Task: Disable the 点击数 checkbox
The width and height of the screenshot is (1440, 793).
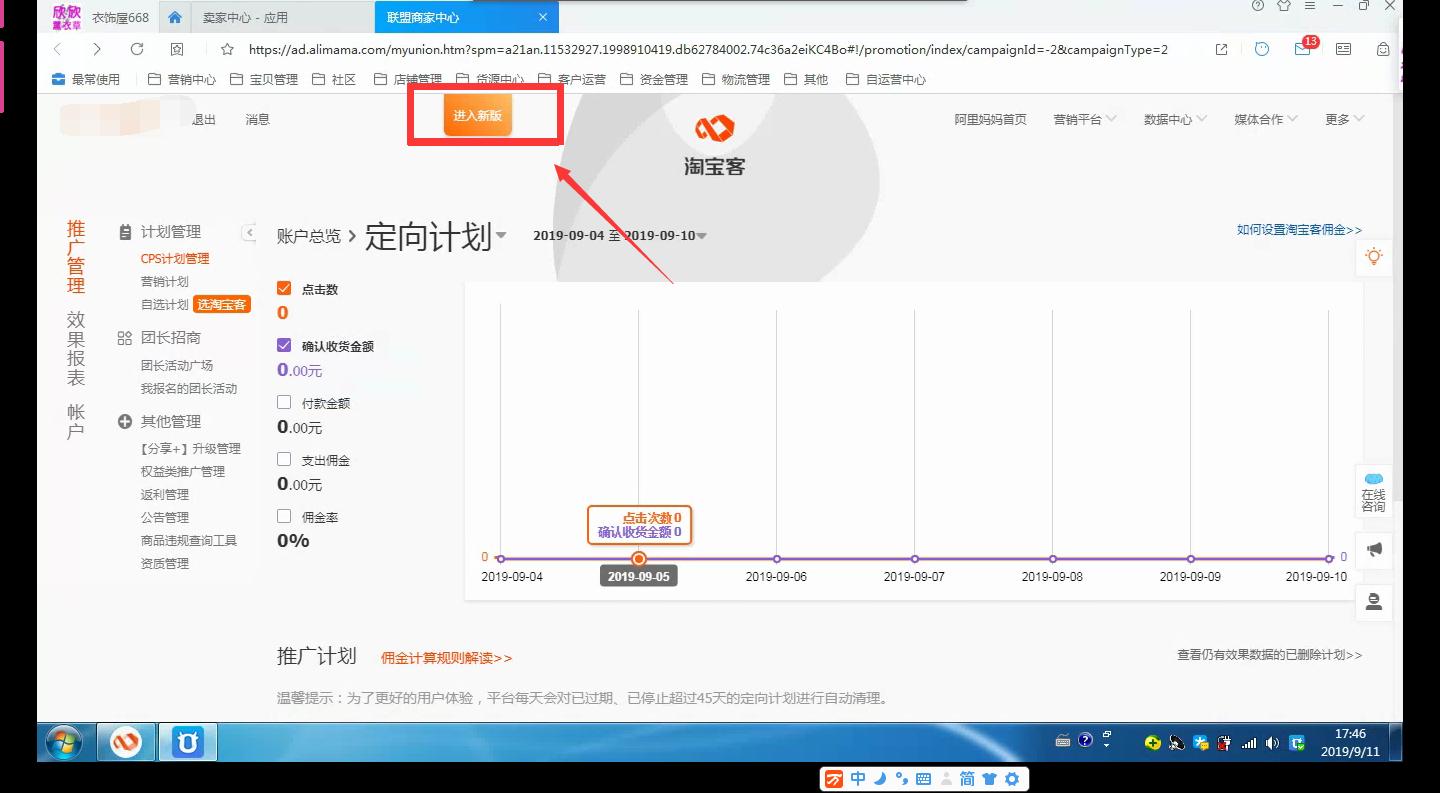Action: pyautogui.click(x=283, y=287)
